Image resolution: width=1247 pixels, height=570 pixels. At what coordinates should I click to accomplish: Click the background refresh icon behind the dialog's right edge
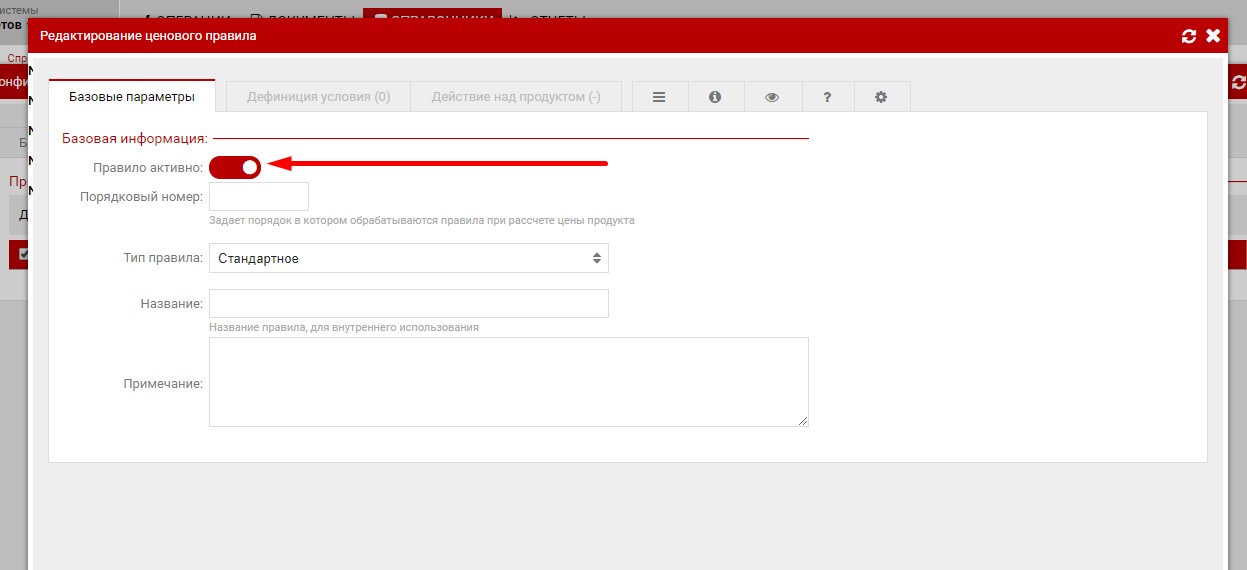pos(1238,83)
